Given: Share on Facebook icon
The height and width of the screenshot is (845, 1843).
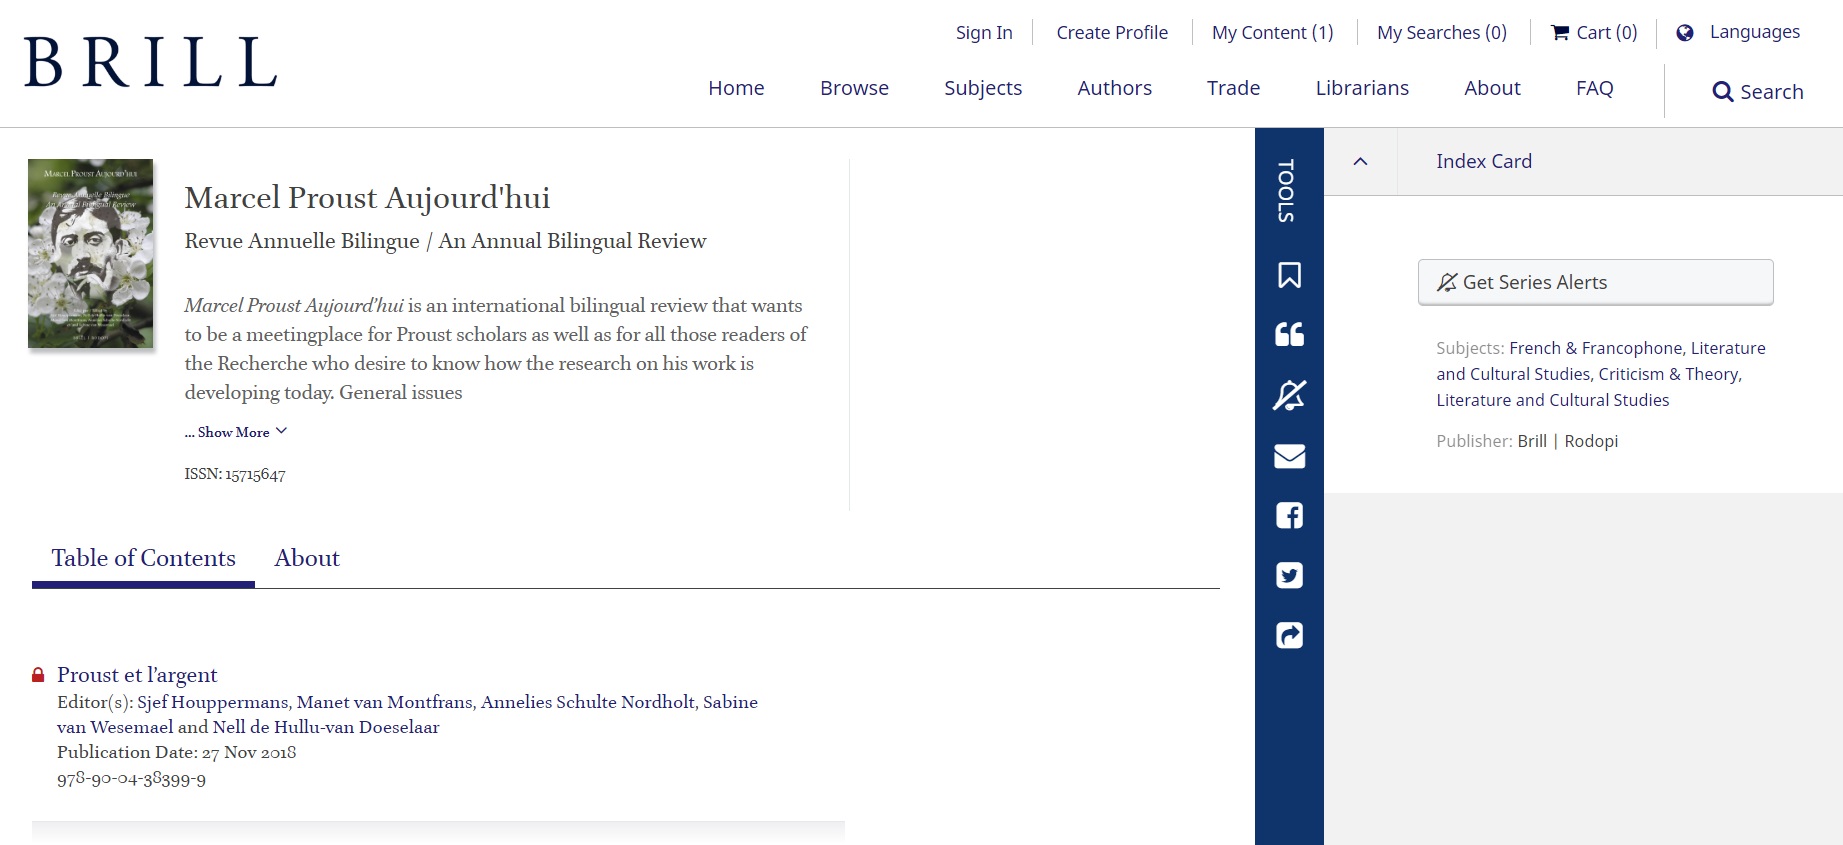Looking at the screenshot, I should tap(1289, 516).
